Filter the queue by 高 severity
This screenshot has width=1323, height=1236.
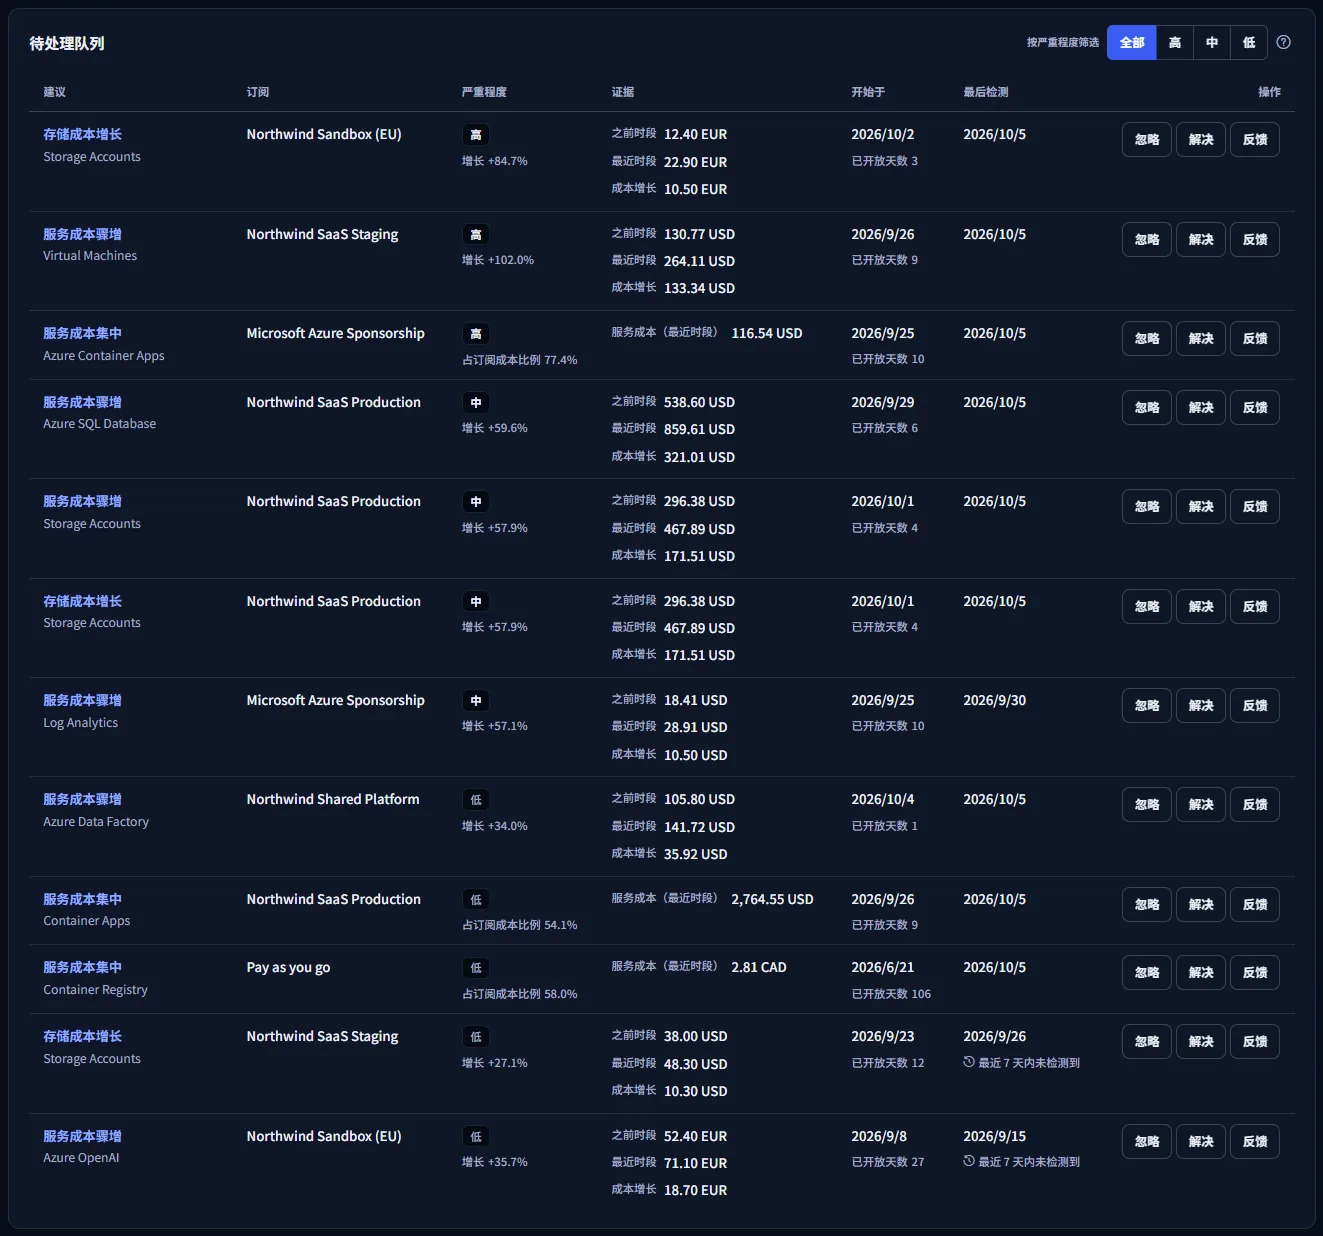[1175, 42]
